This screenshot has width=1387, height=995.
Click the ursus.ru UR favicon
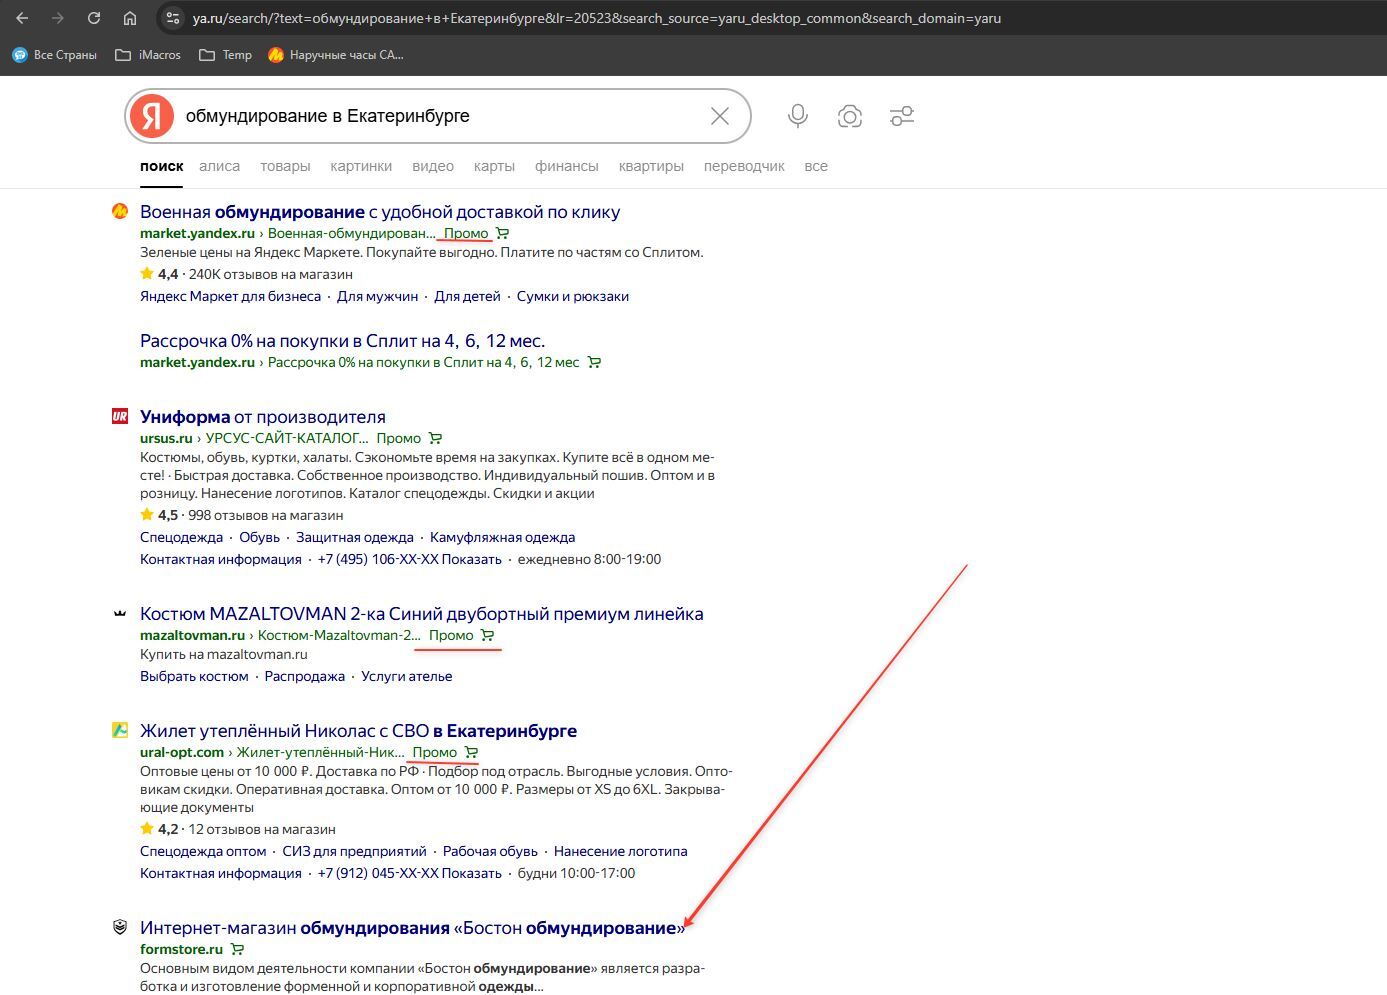click(x=120, y=416)
